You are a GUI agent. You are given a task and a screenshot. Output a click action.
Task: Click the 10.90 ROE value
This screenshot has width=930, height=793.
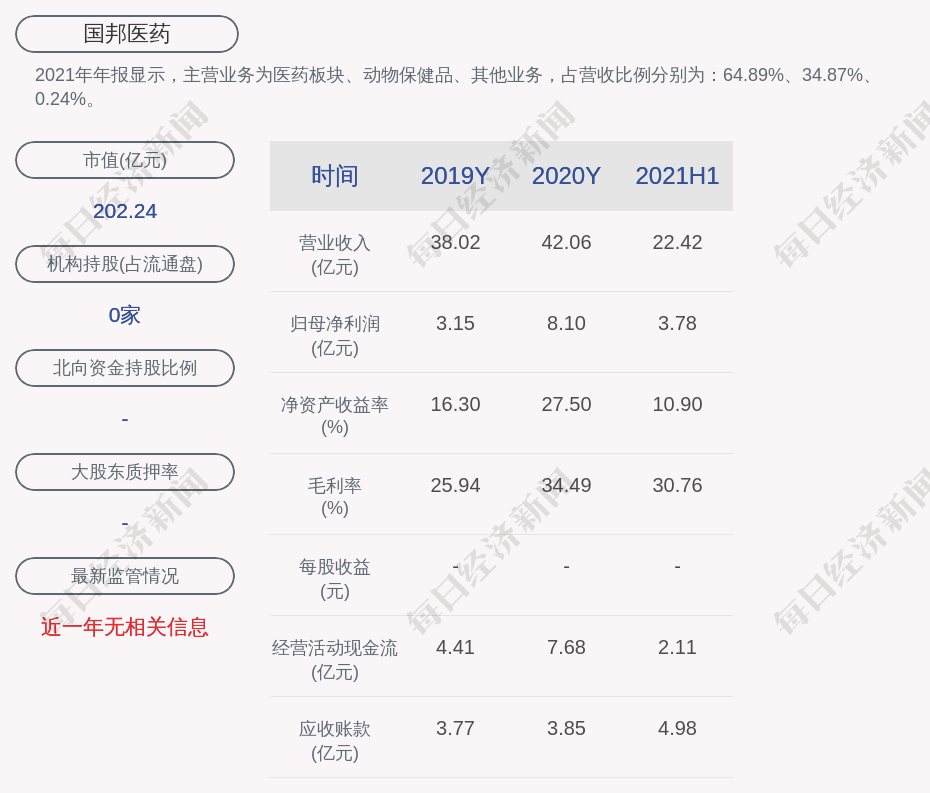[677, 405]
